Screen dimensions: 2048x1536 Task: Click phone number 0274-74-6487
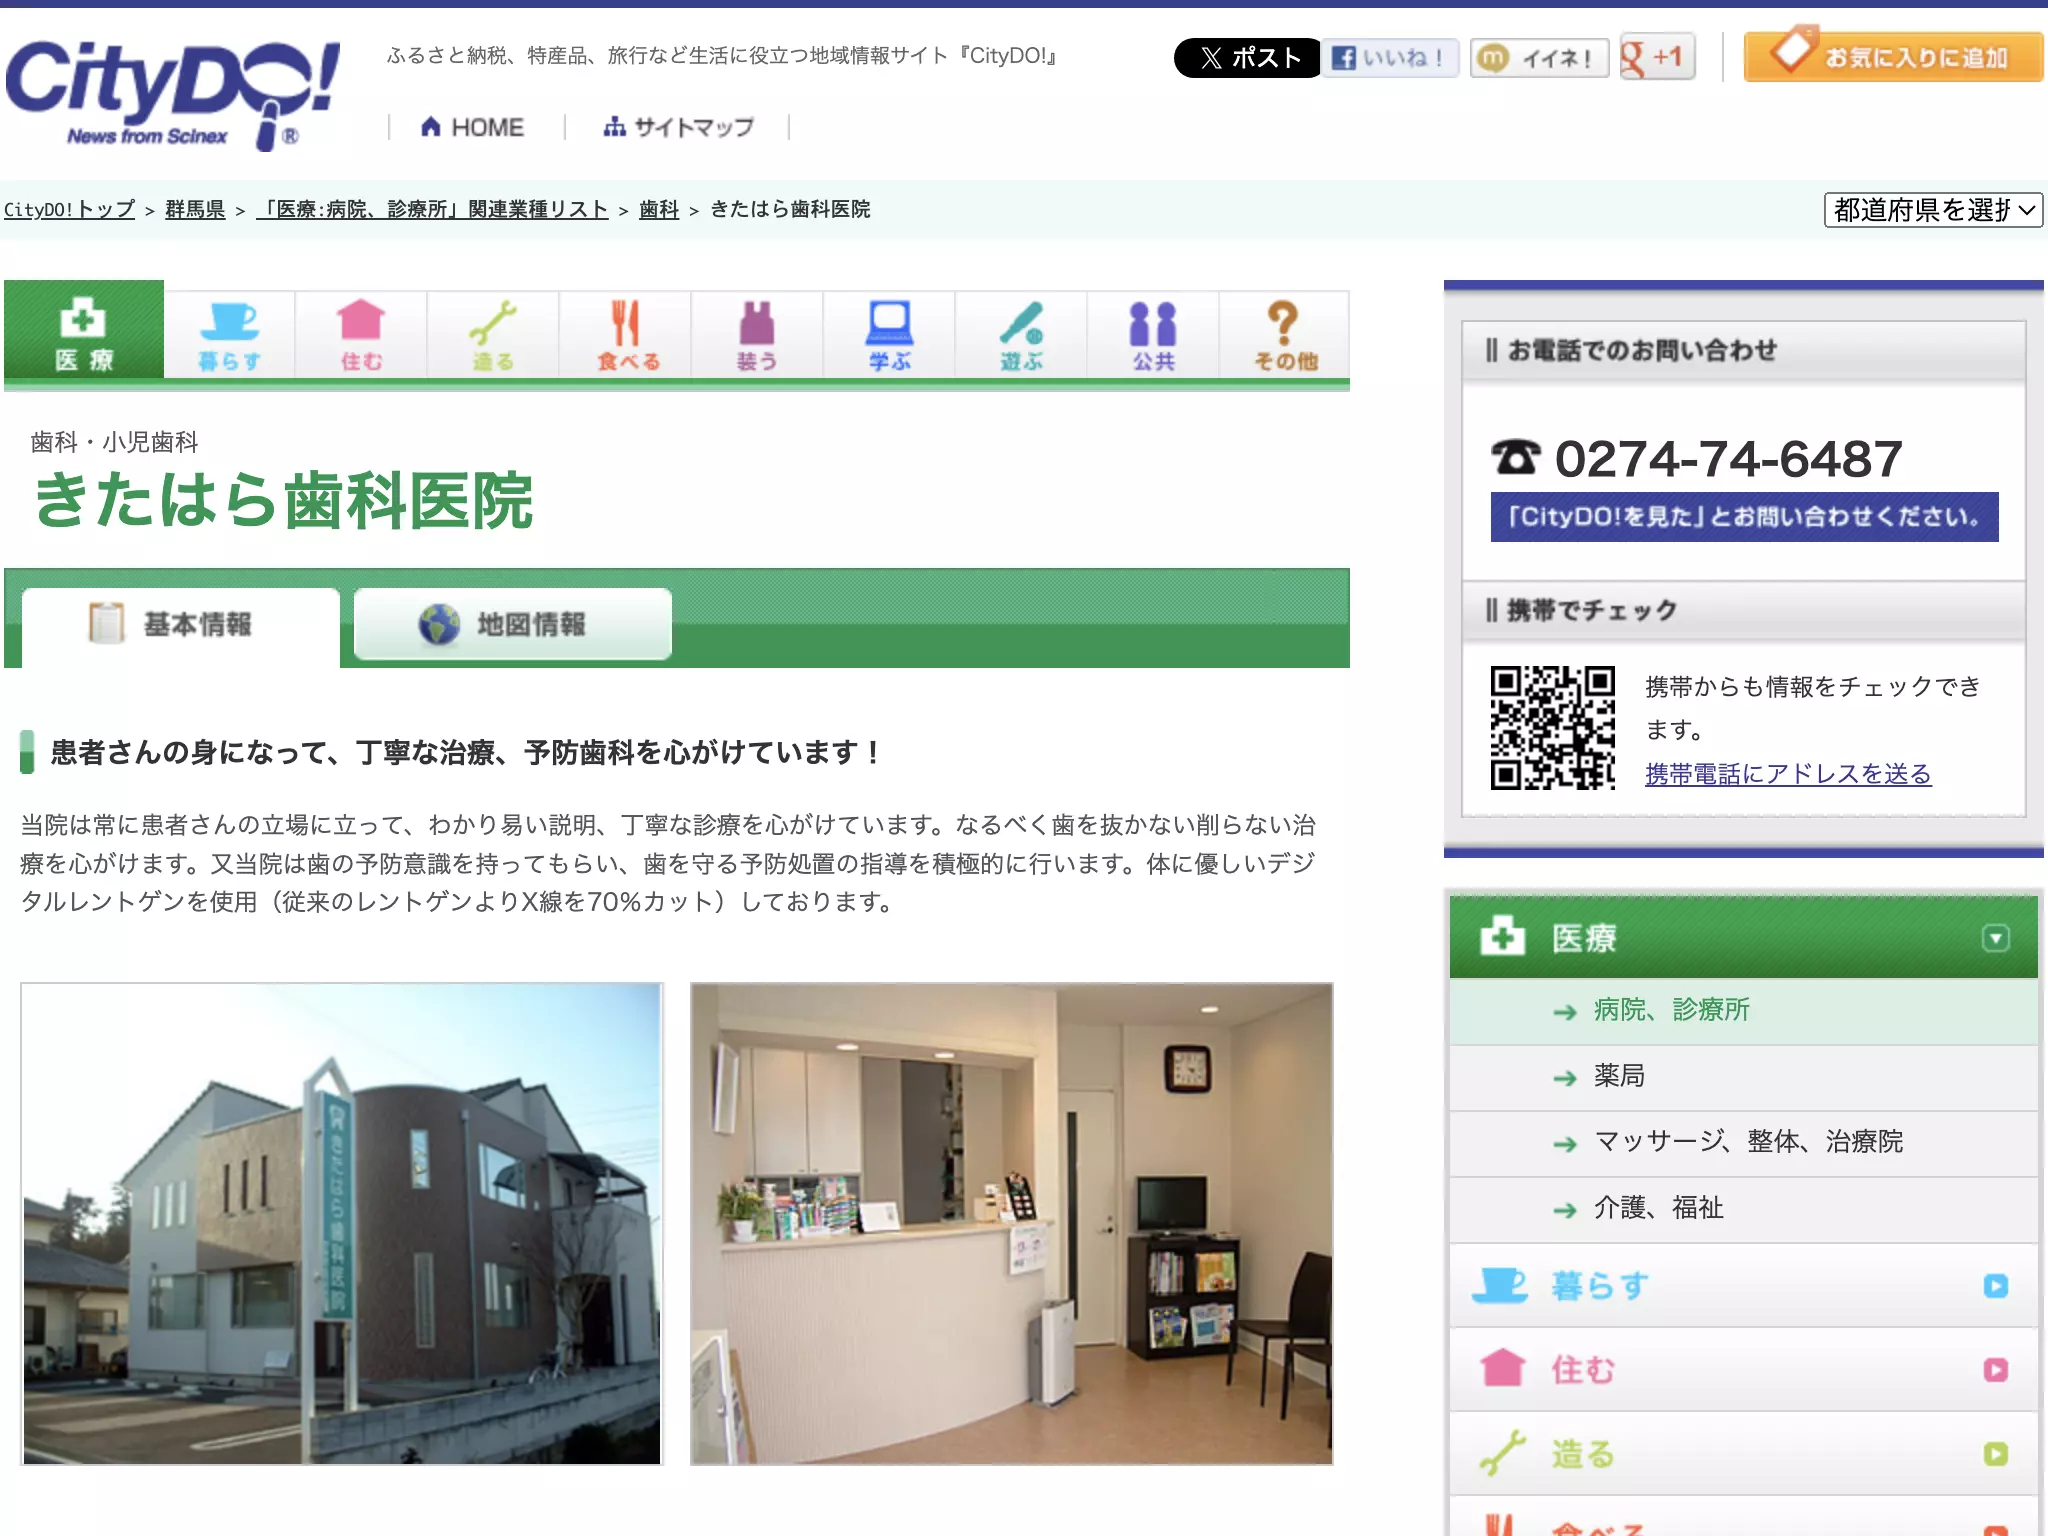(1728, 459)
